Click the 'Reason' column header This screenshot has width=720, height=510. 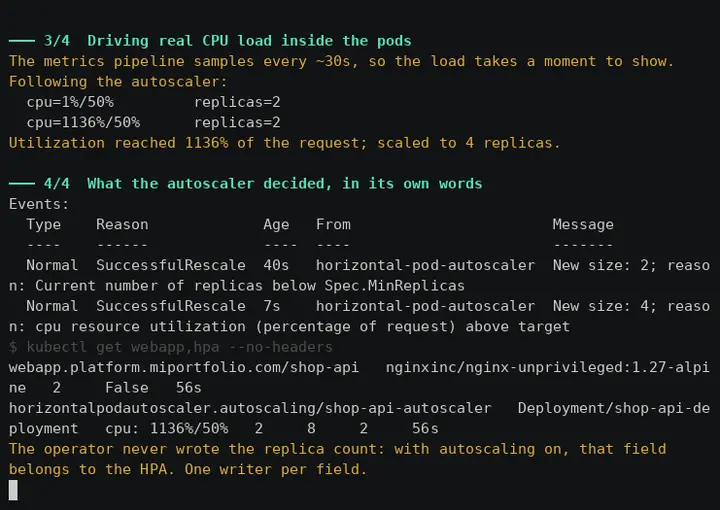pos(122,224)
